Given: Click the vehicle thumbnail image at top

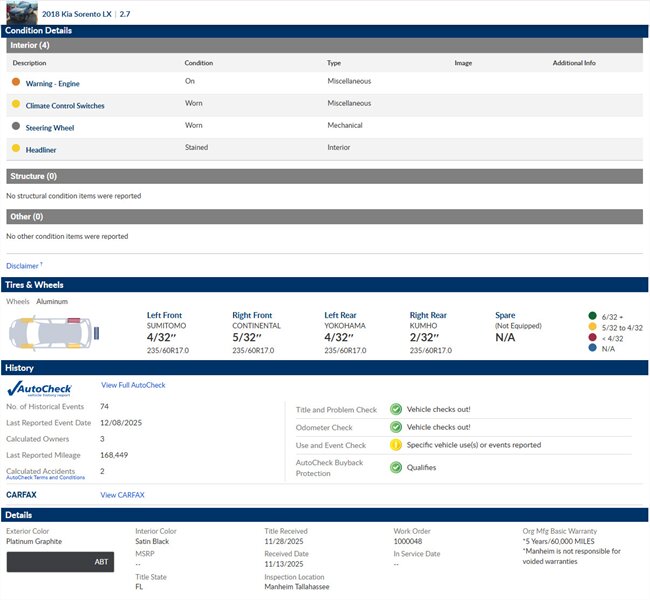Looking at the screenshot, I should [20, 13].
